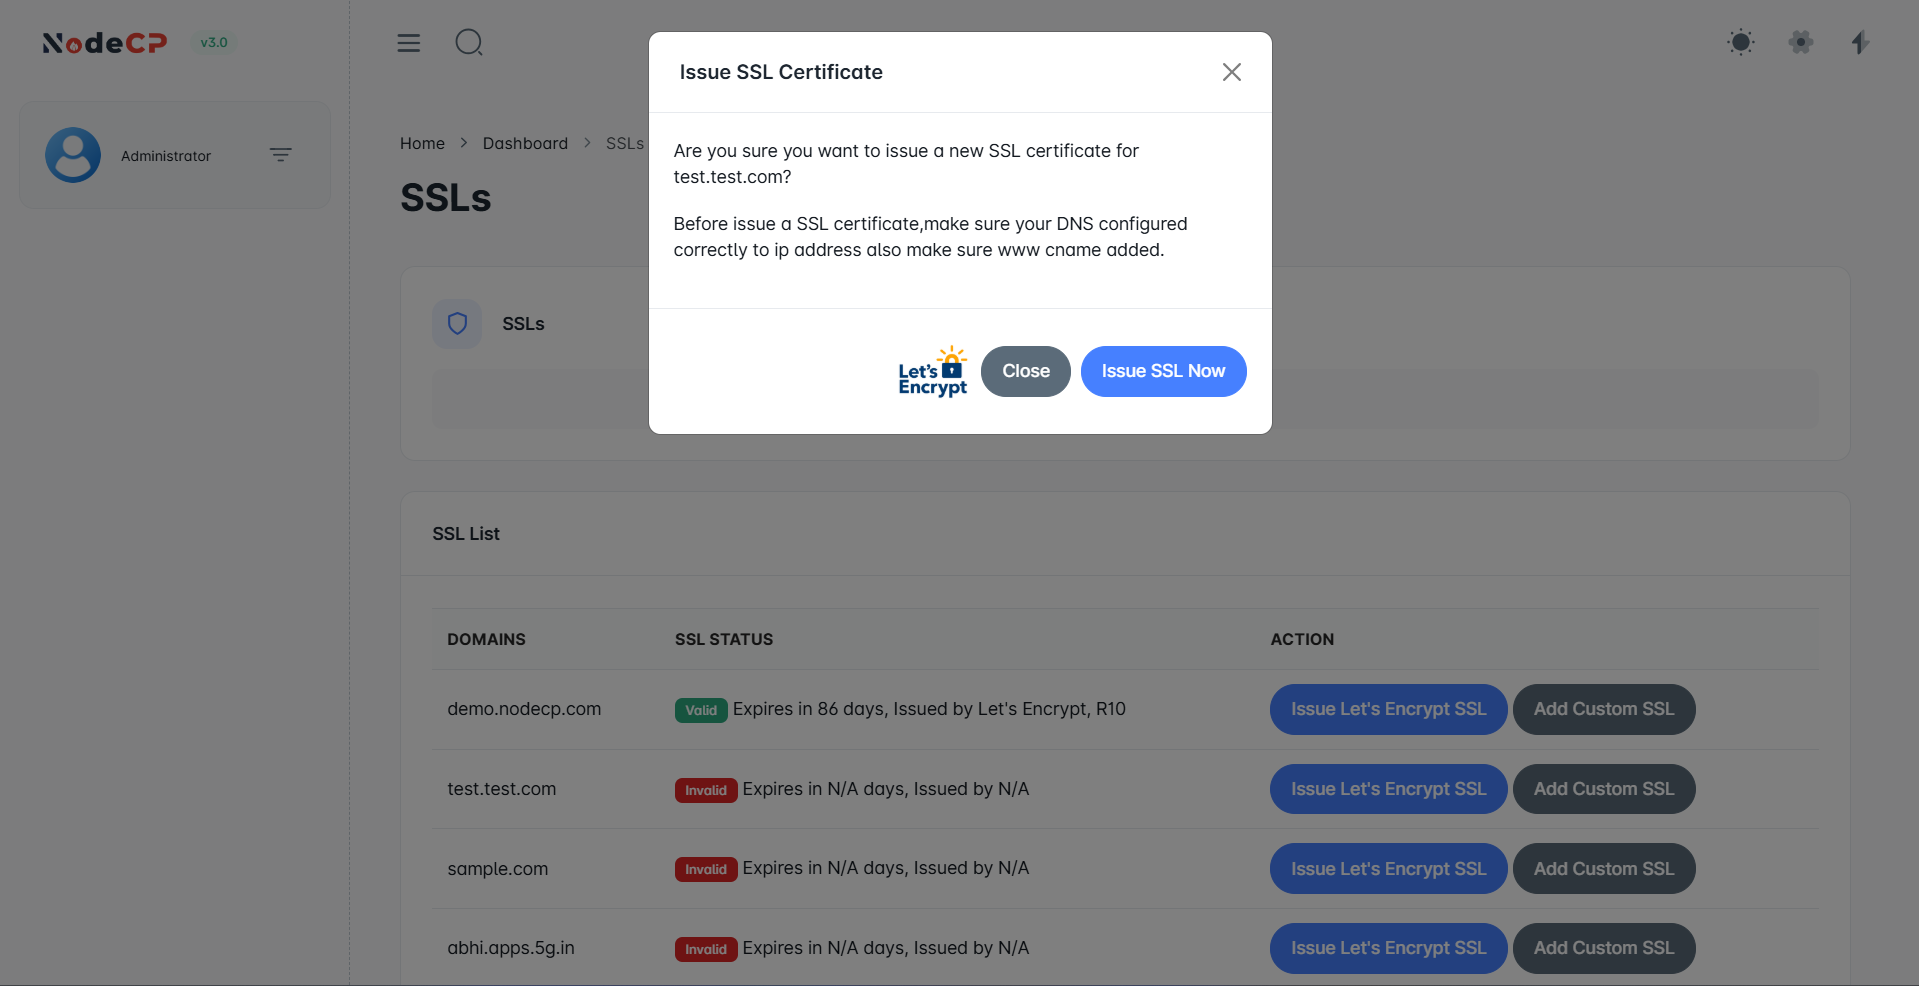Expand the Administrator profile filter menu
Image resolution: width=1919 pixels, height=986 pixels.
pyautogui.click(x=281, y=155)
